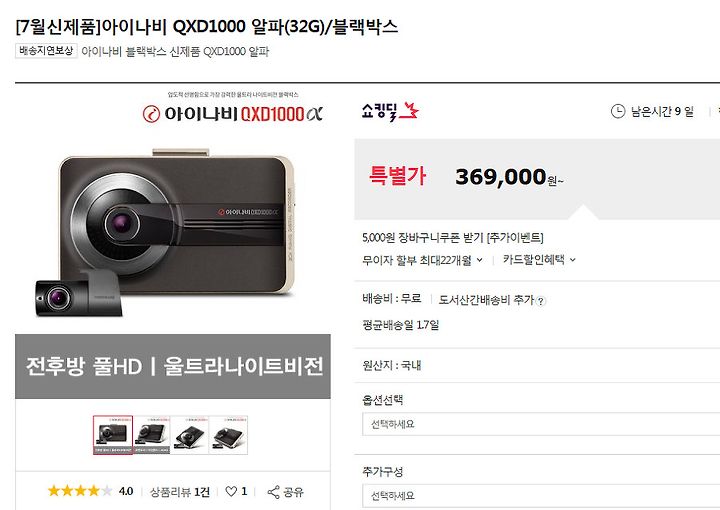
Task: Click the heart like icon
Action: pos(231,492)
